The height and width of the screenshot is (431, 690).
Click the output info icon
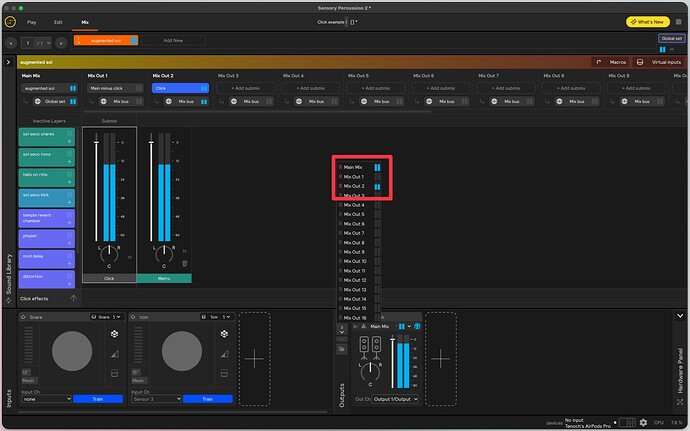click(417, 326)
